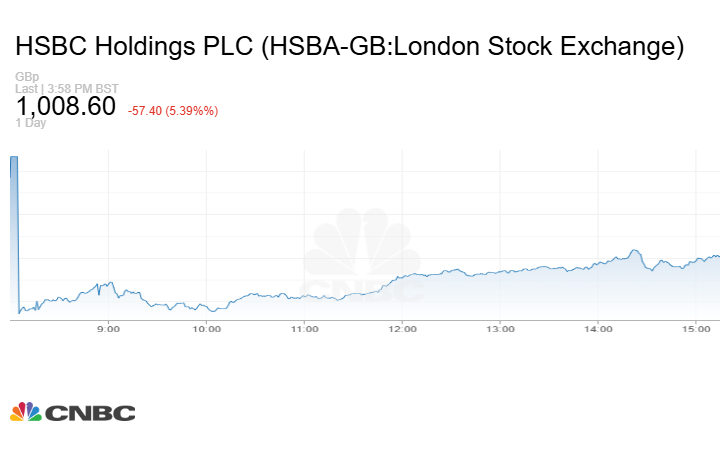
Task: Select the 1 Day range label
Action: point(31,123)
